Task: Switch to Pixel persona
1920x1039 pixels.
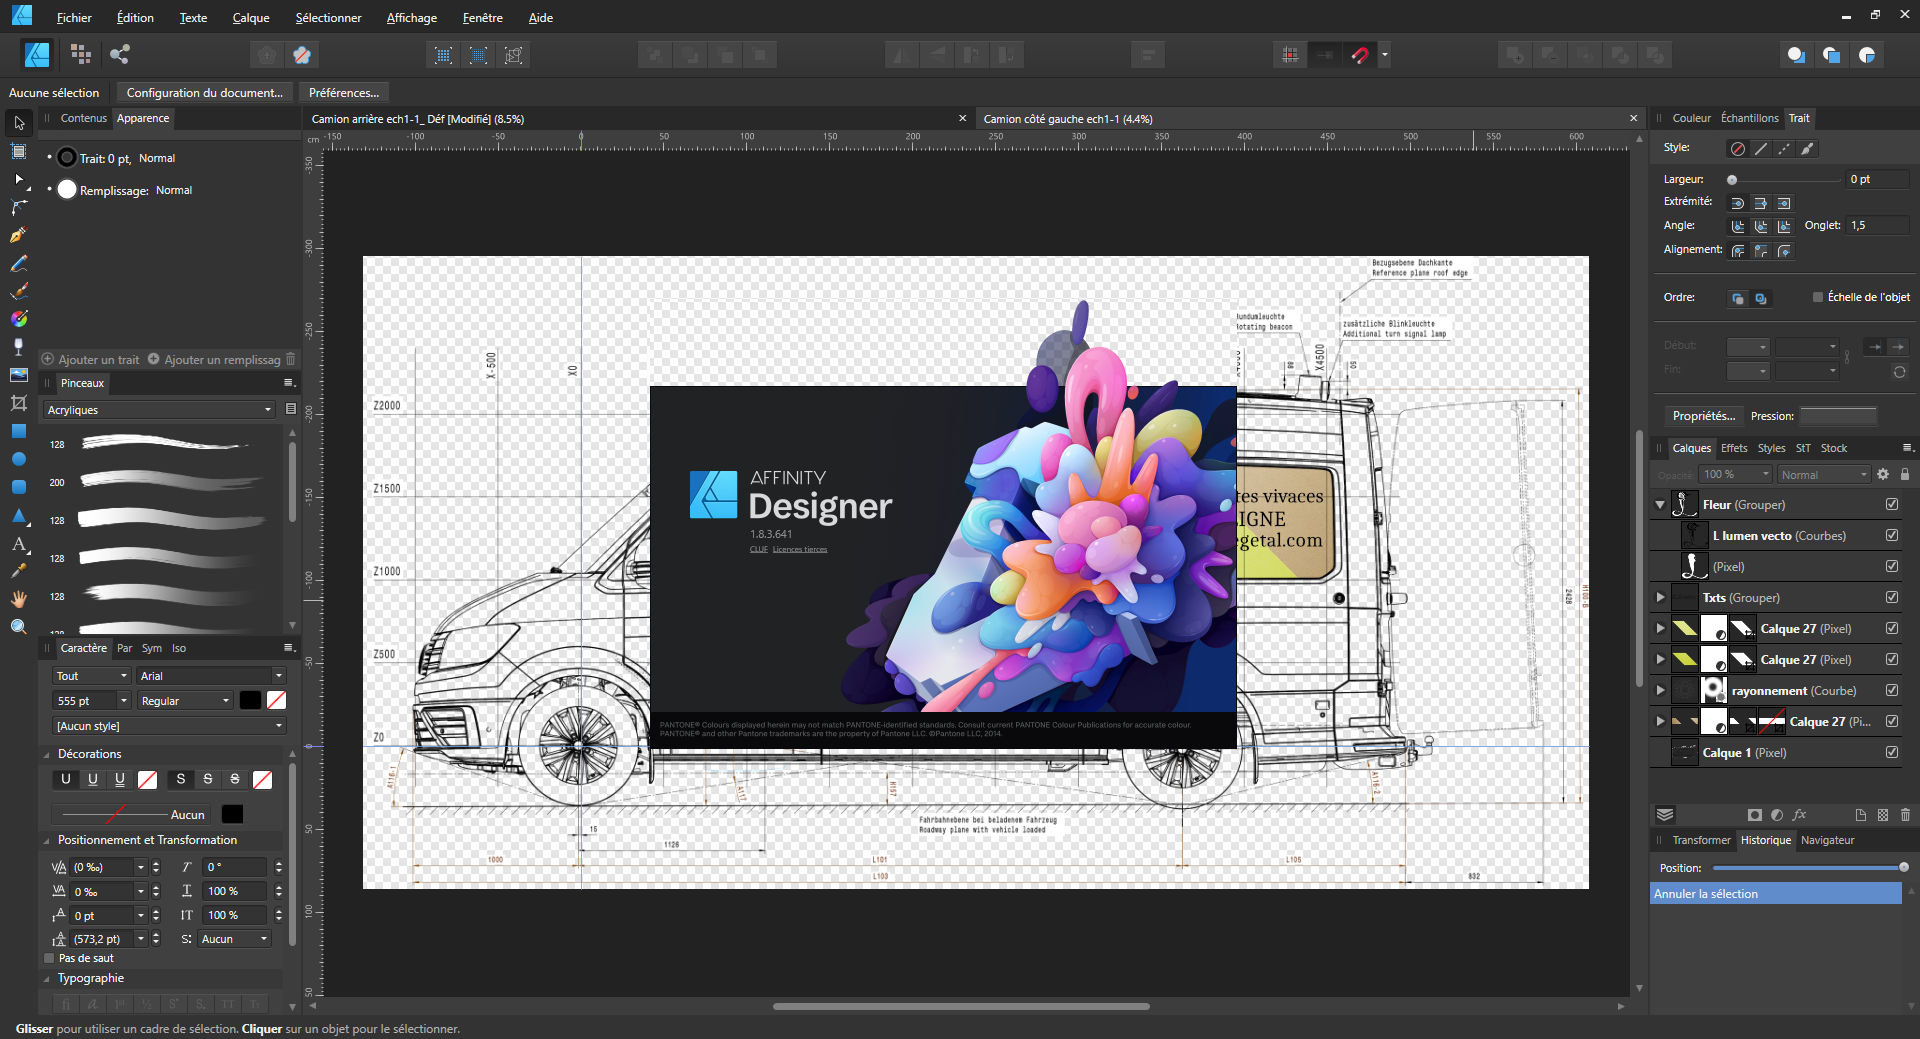Action: pos(81,55)
